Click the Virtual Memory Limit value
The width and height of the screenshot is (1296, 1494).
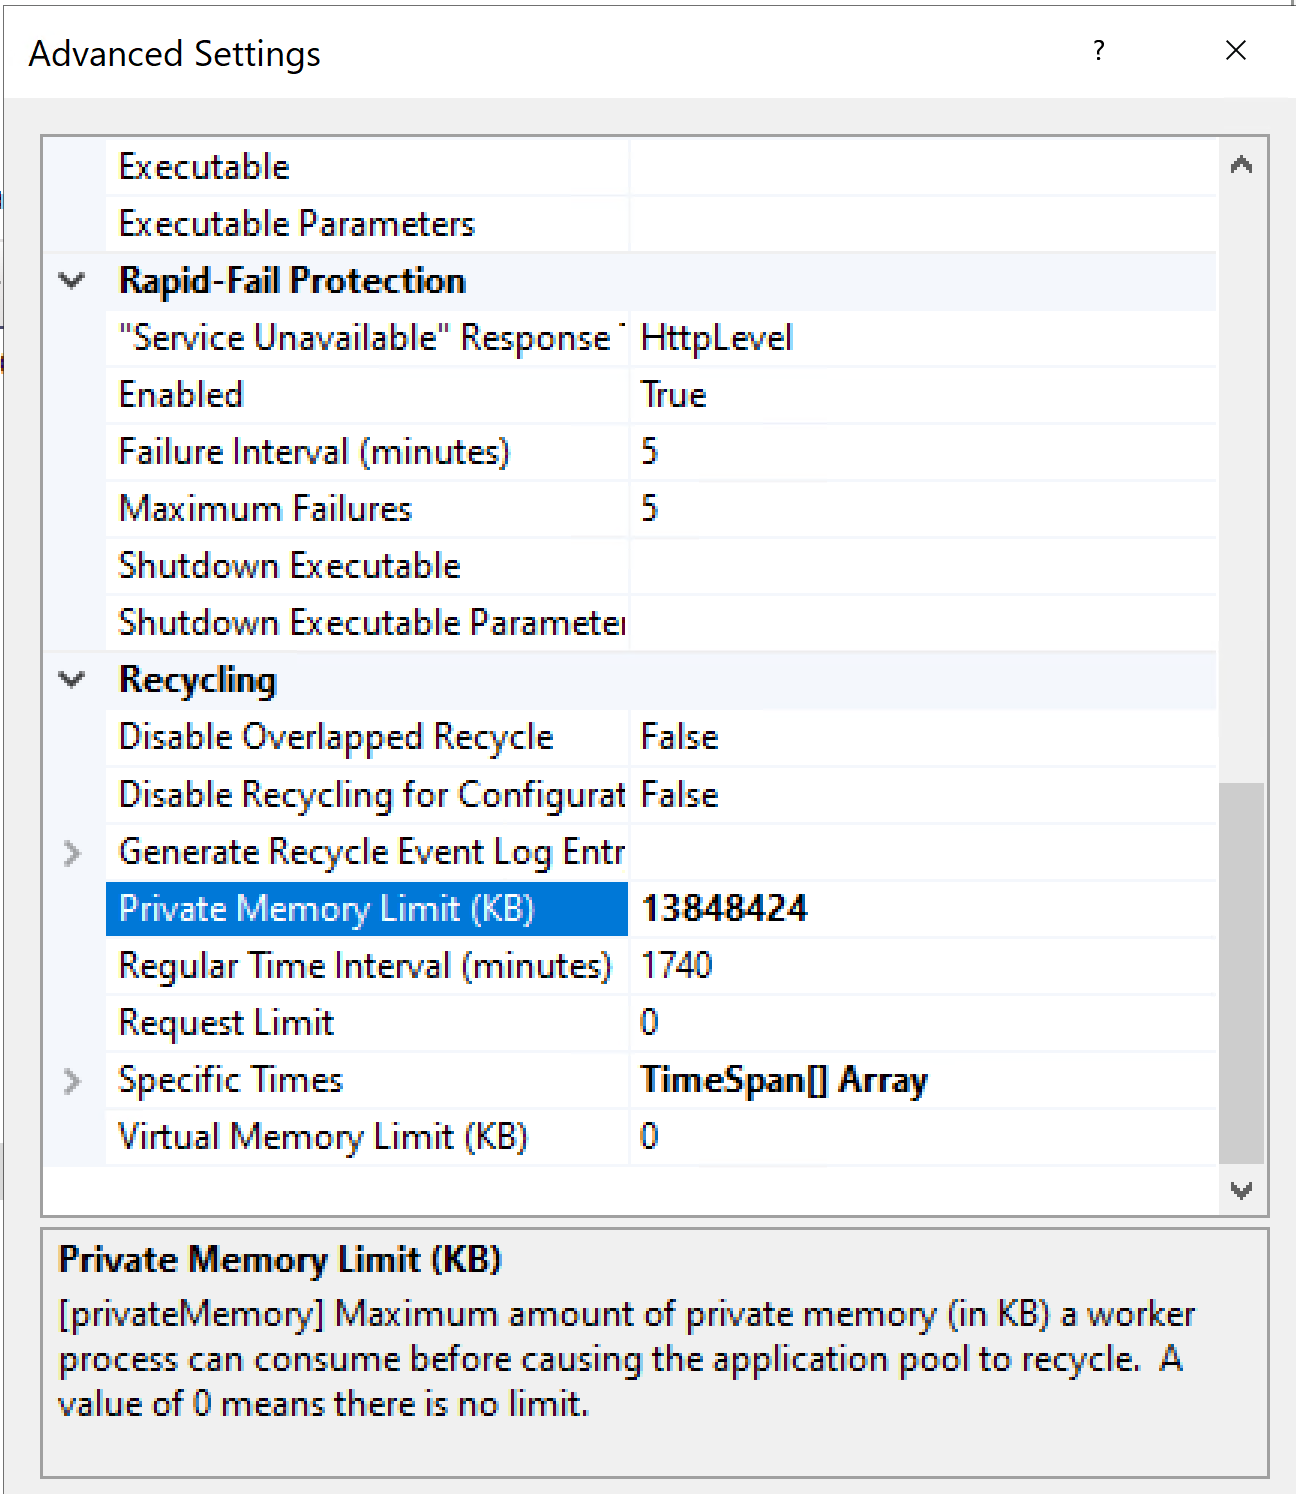920,1137
